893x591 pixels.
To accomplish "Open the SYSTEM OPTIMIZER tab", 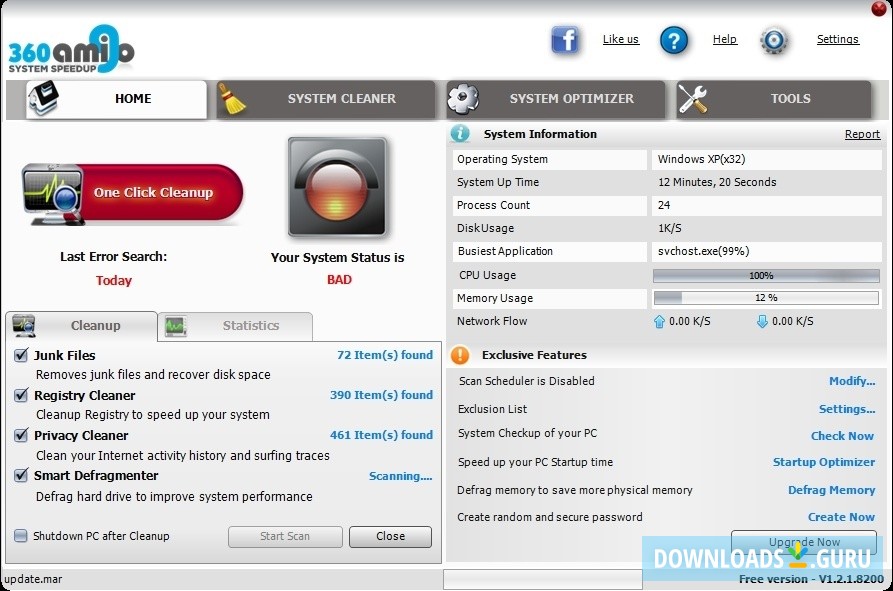I will [555, 99].
